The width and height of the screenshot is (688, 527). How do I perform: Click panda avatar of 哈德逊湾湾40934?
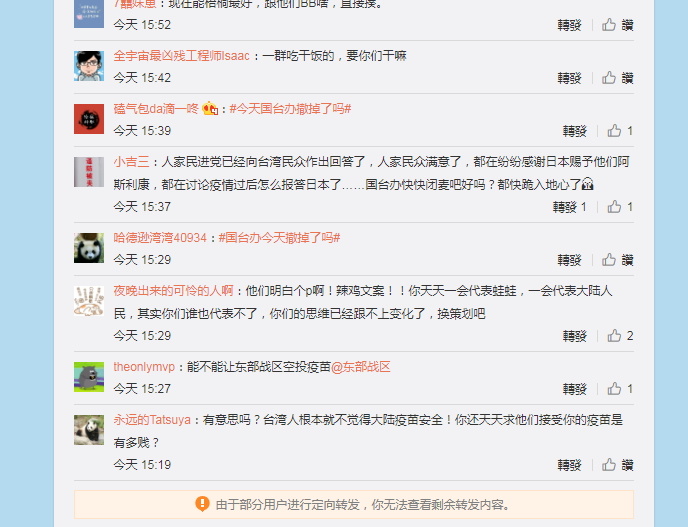coord(89,248)
